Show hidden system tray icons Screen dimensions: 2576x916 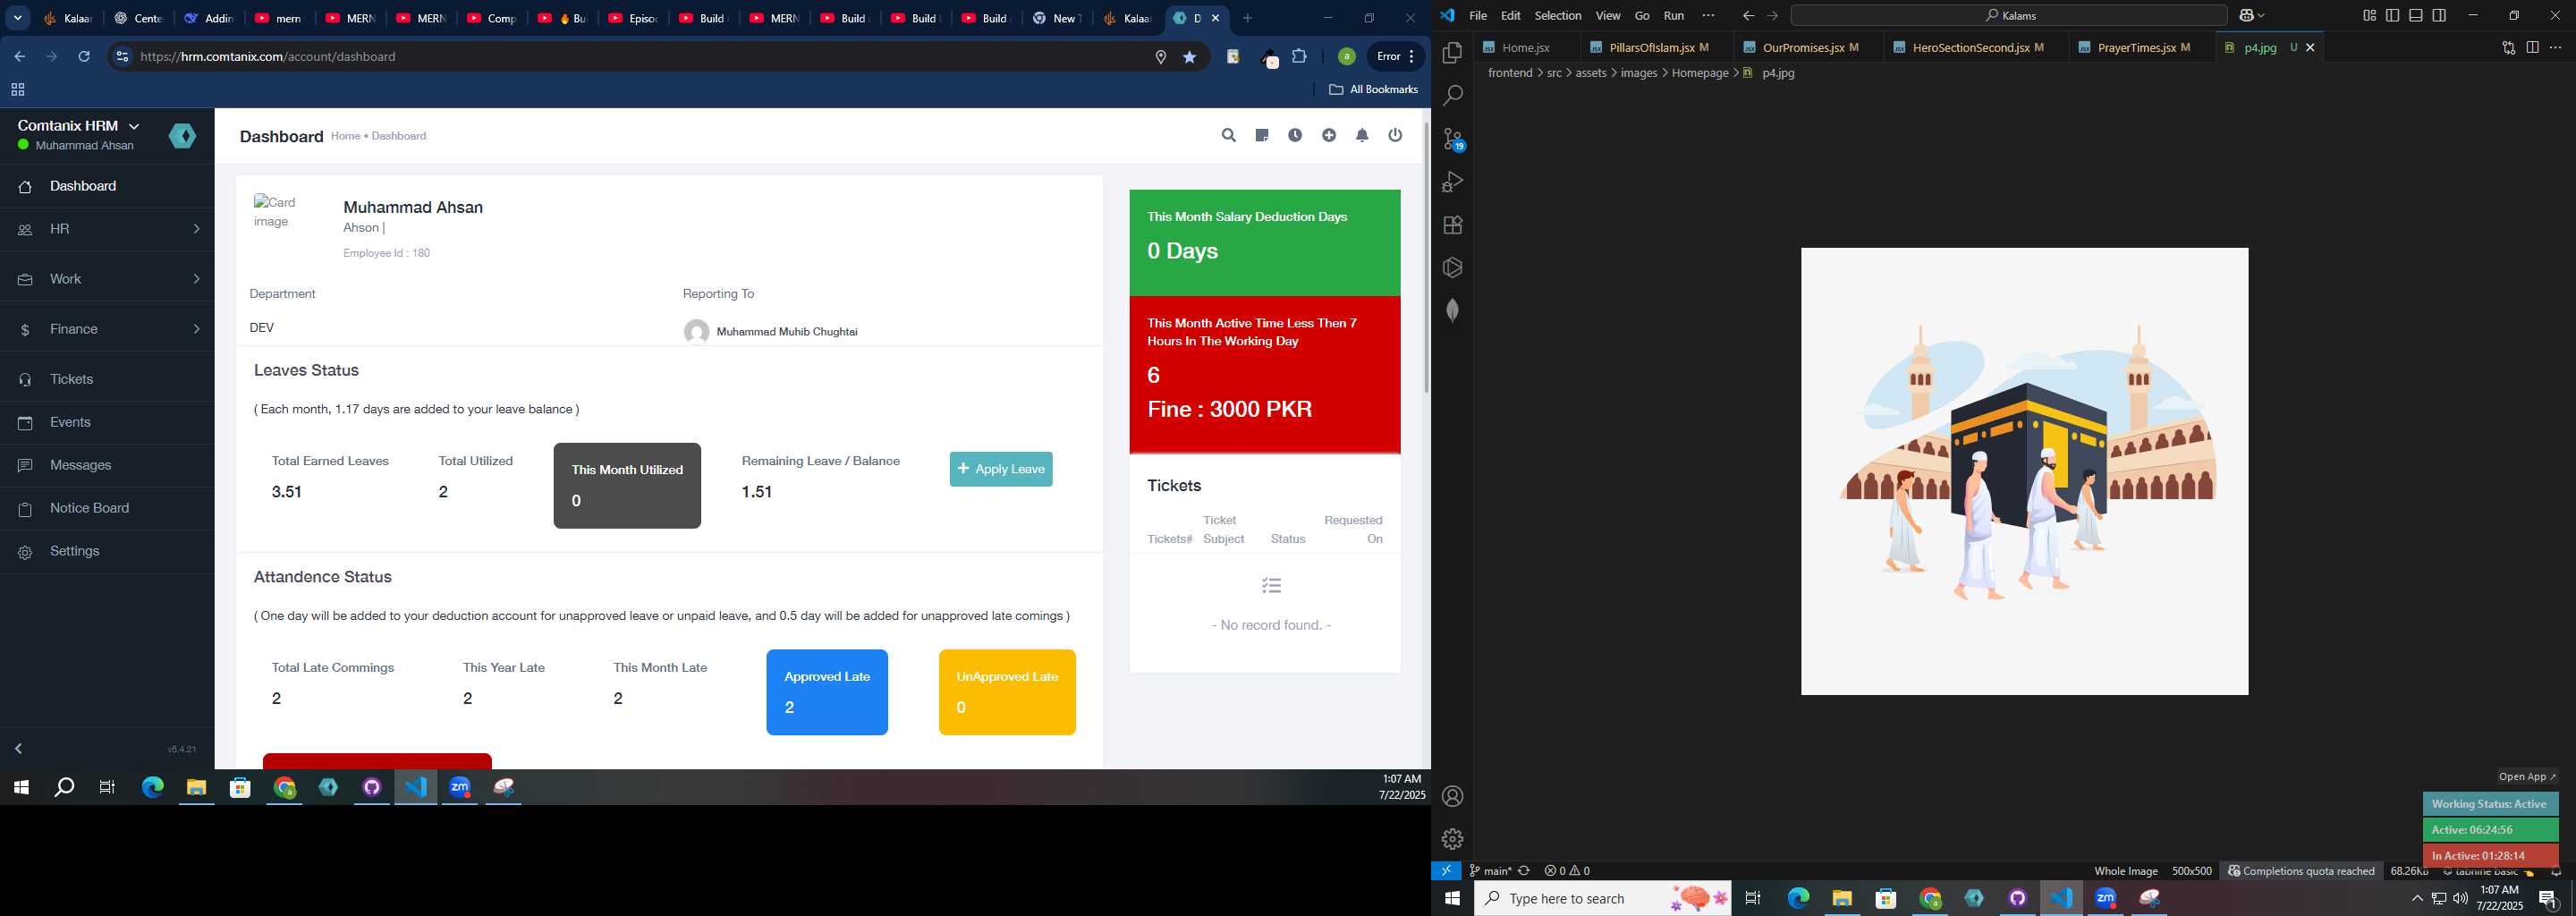2417,899
